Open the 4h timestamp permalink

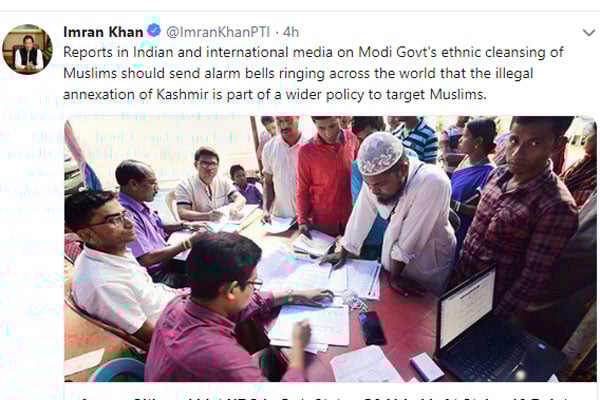[291, 32]
